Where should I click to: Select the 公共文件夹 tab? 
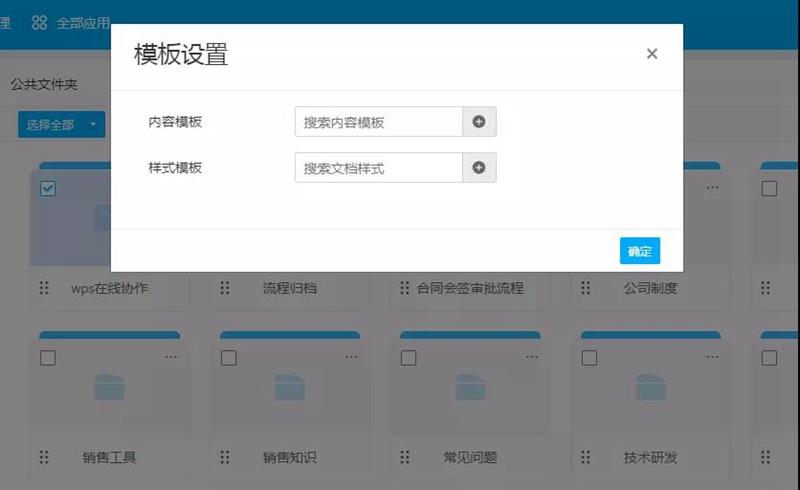pyautogui.click(x=44, y=84)
